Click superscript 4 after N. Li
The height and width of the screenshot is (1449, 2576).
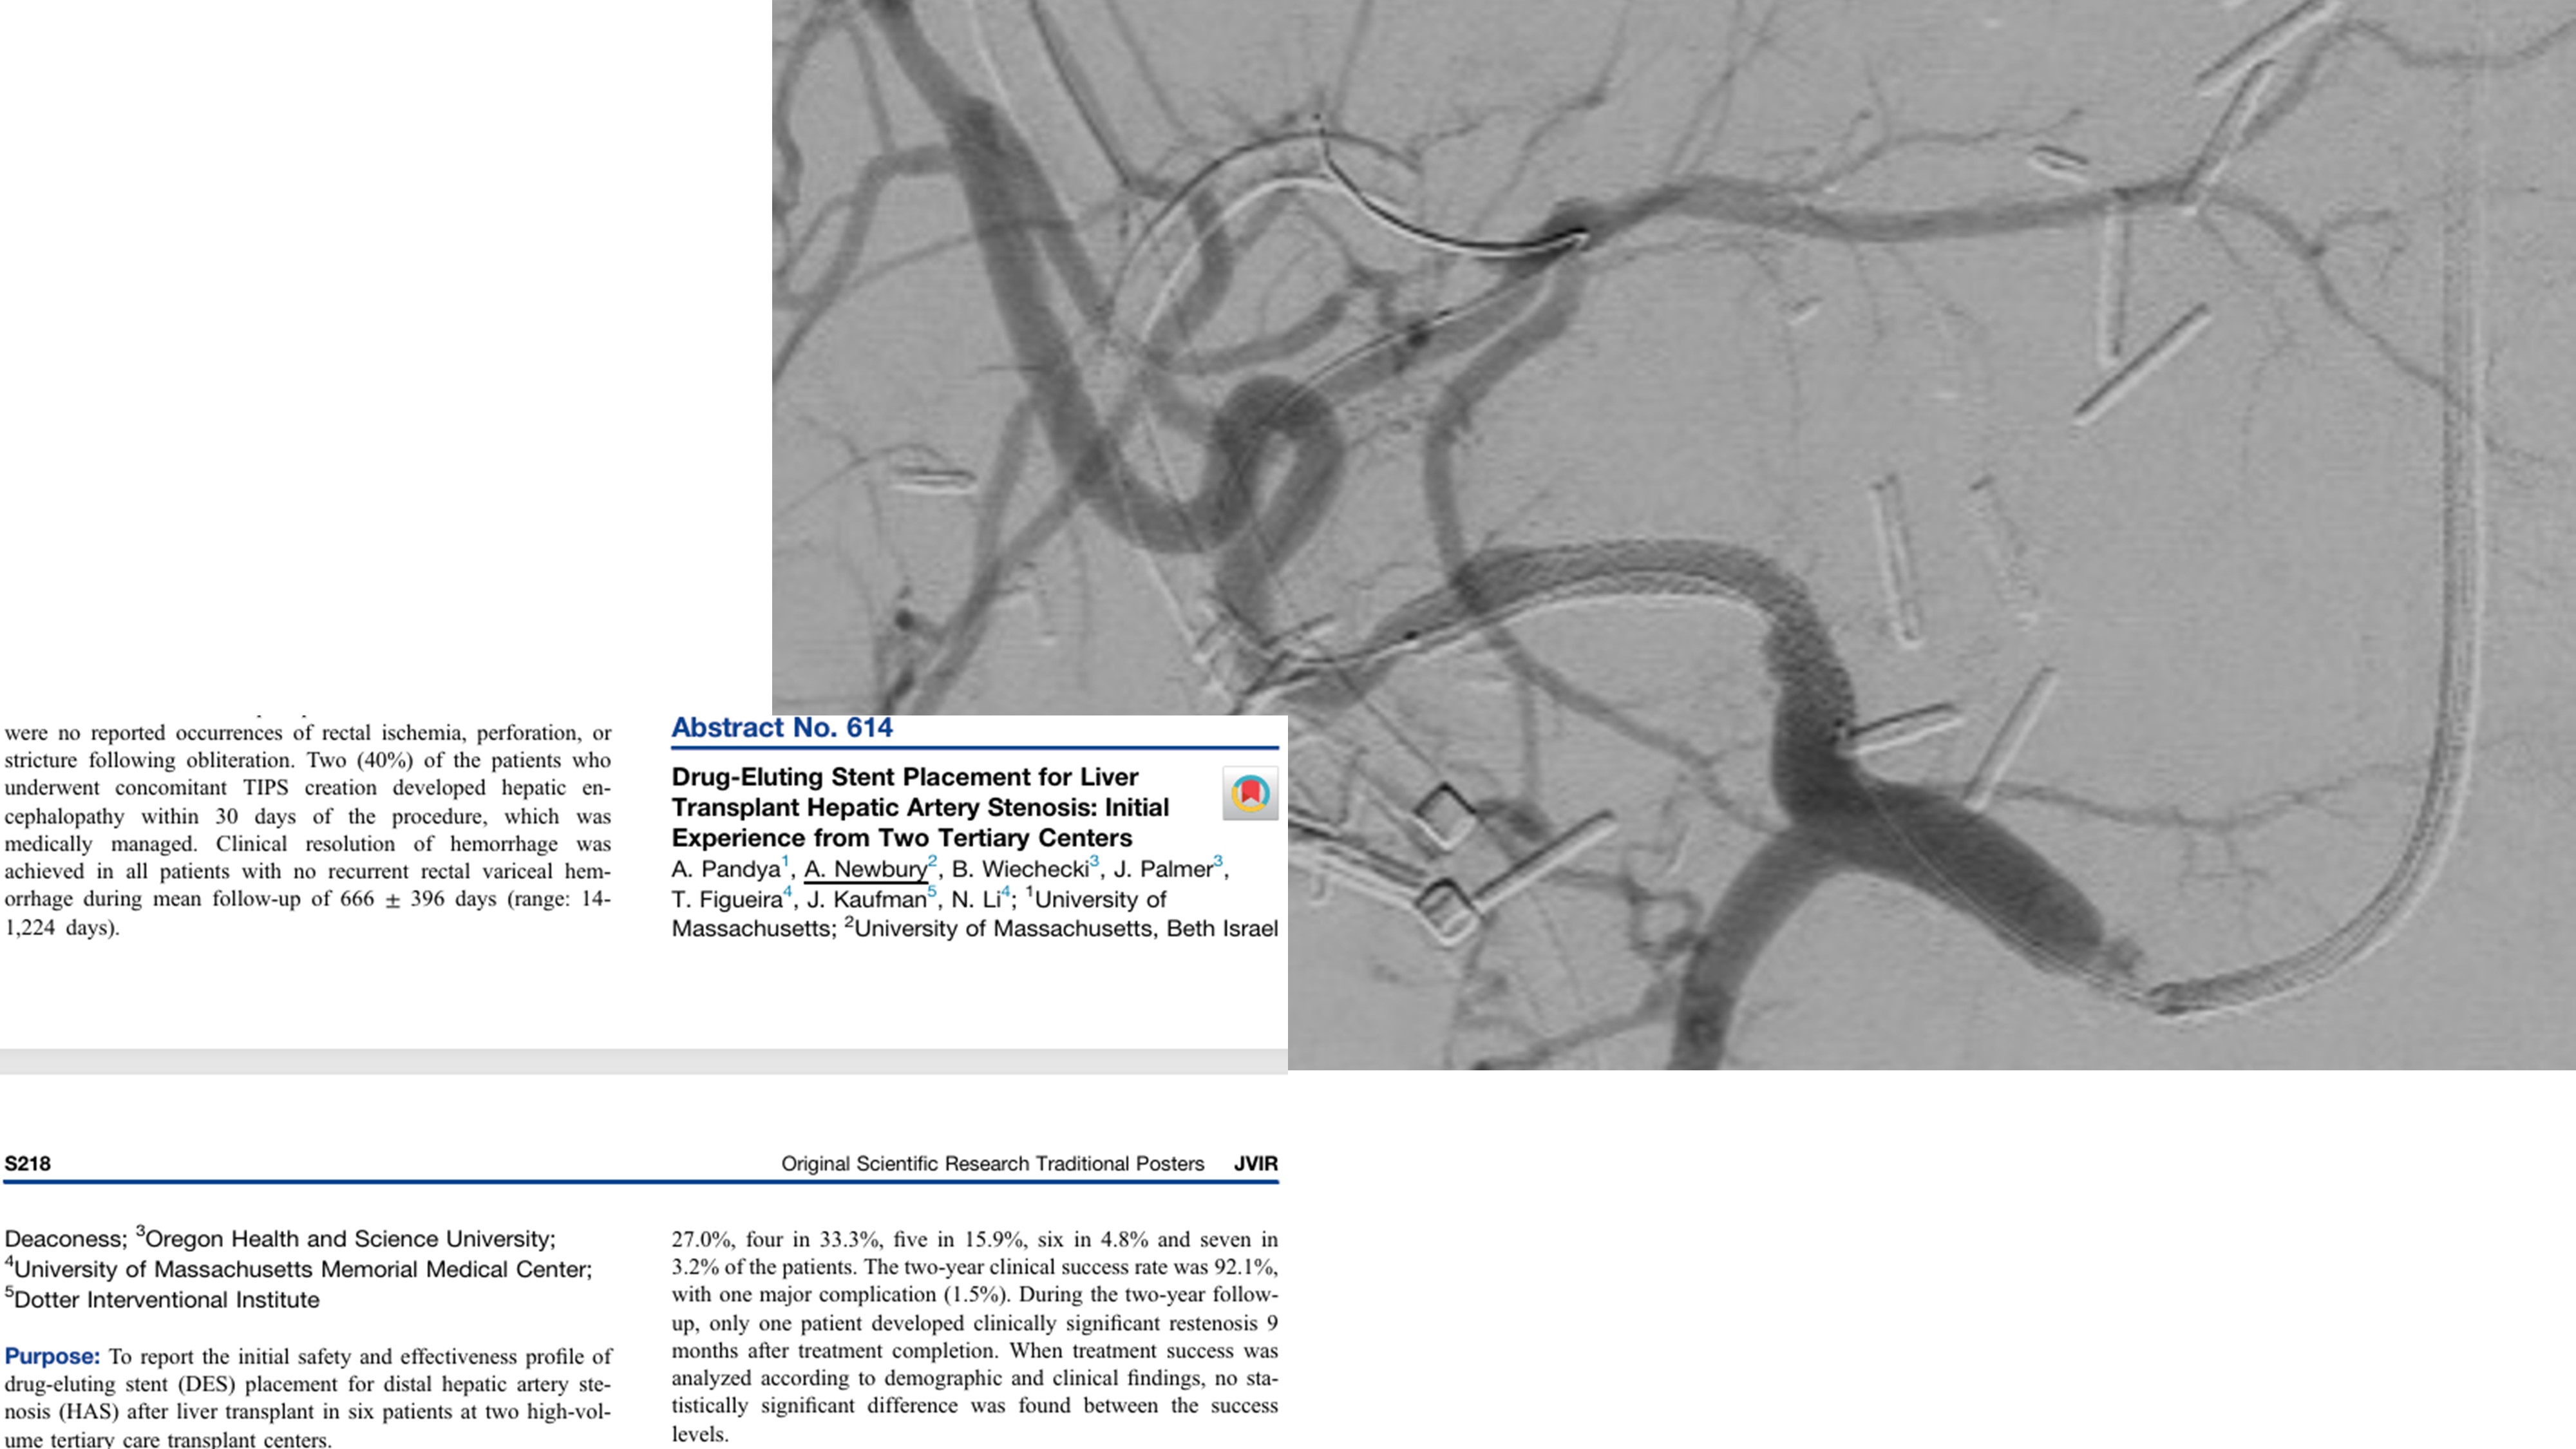1006,891
